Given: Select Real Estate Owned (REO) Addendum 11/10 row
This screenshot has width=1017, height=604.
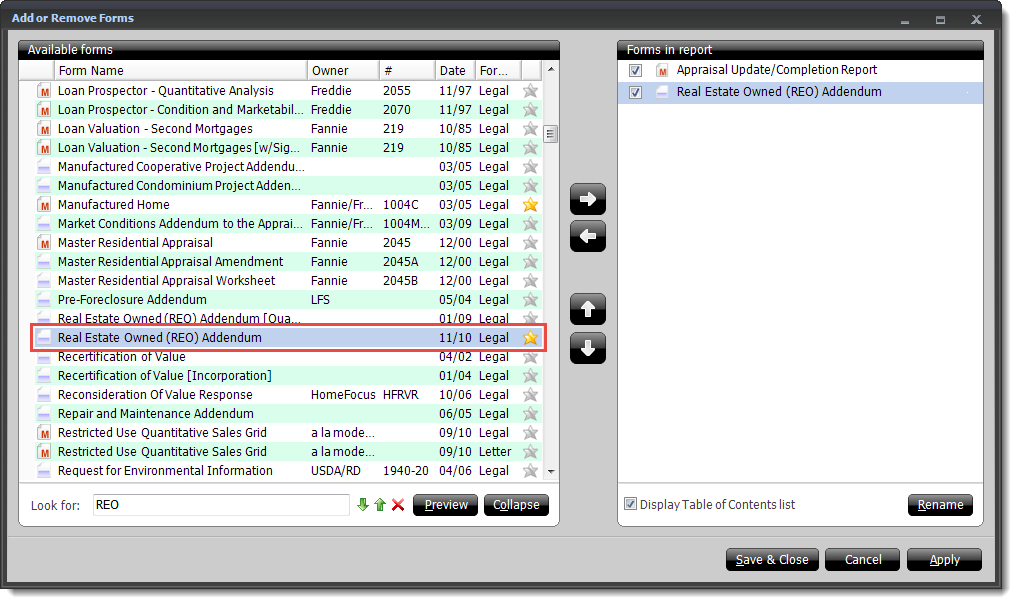Looking at the screenshot, I should (x=288, y=337).
